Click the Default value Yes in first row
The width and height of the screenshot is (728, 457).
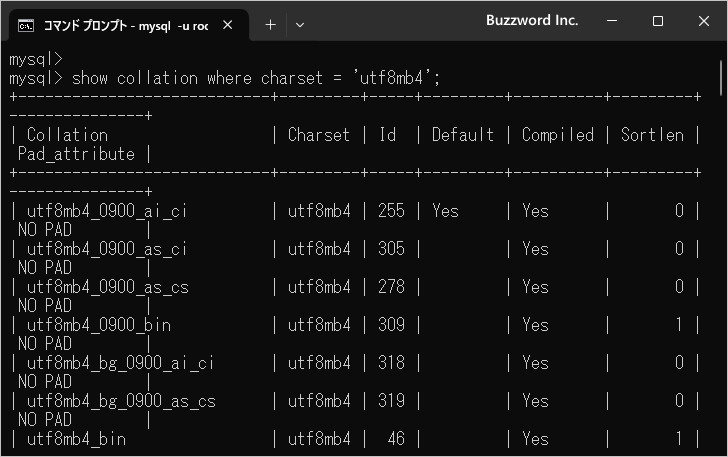[445, 211]
